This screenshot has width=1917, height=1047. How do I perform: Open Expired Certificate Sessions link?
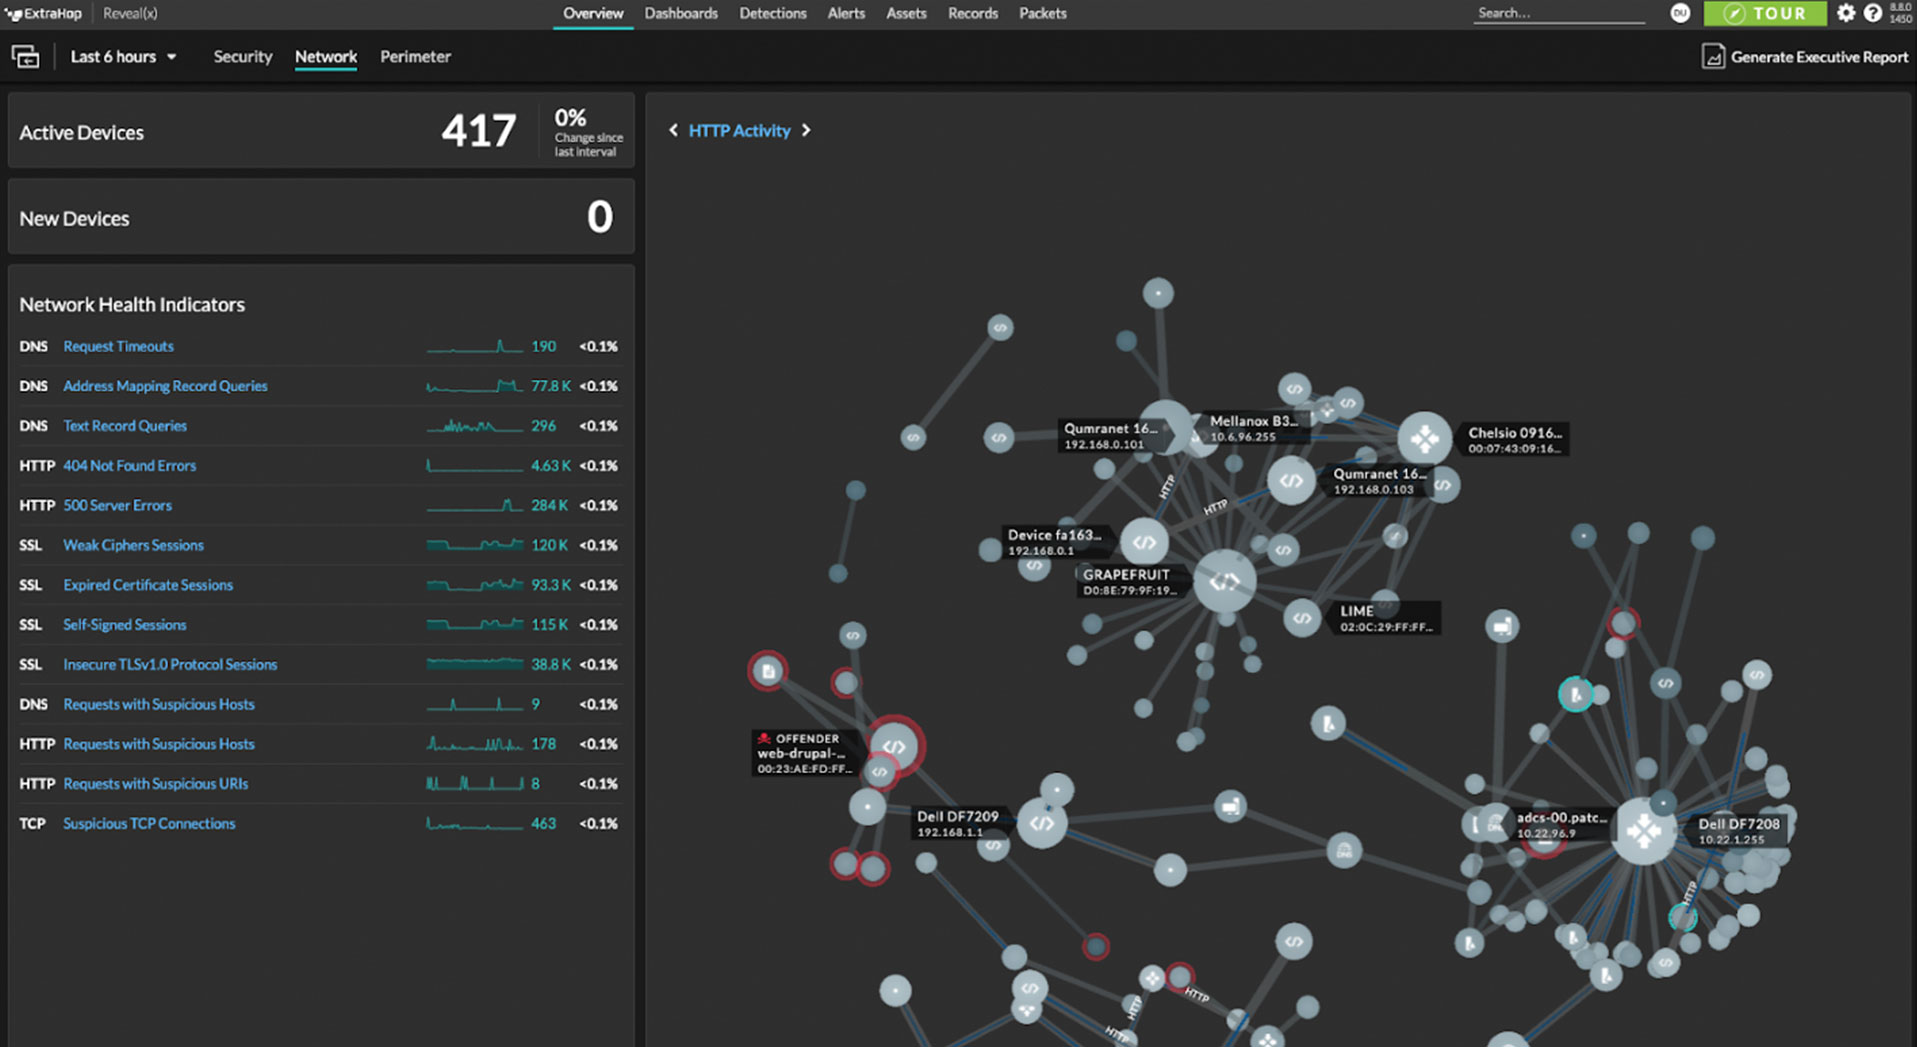coord(148,585)
